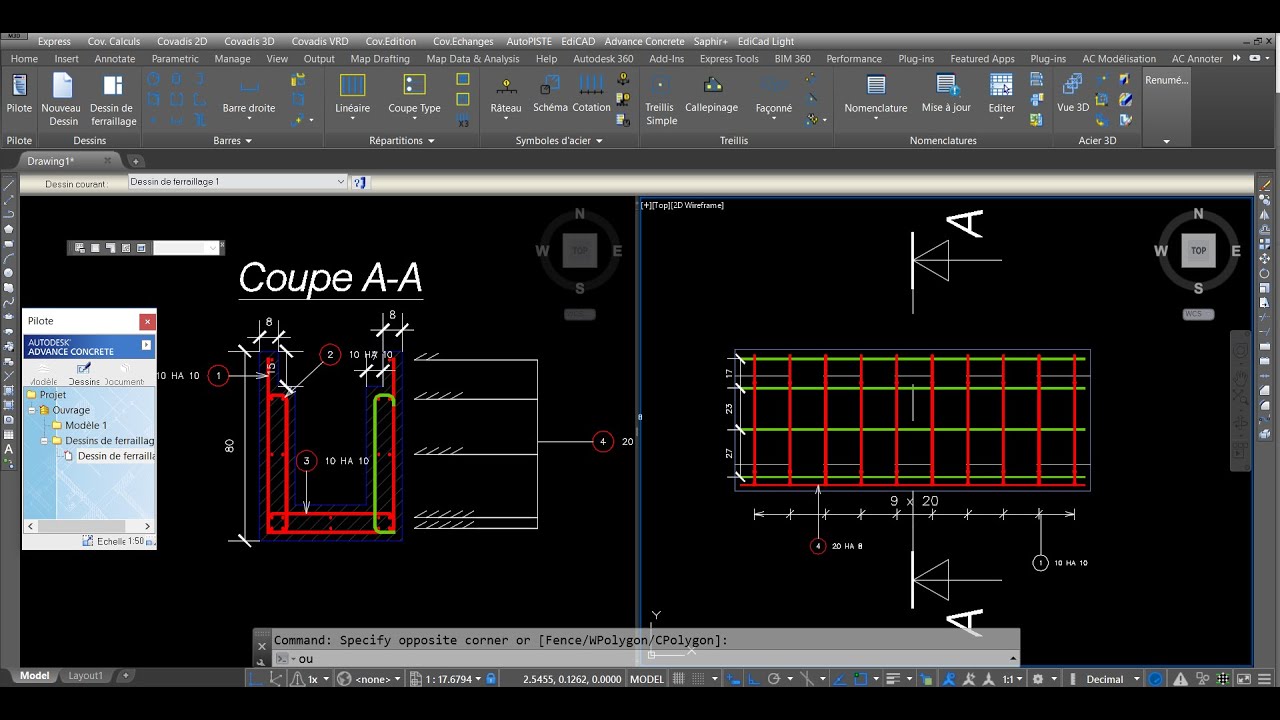Click the Modèle icon in Pilote panel
The image size is (1280, 720).
click(x=42, y=373)
